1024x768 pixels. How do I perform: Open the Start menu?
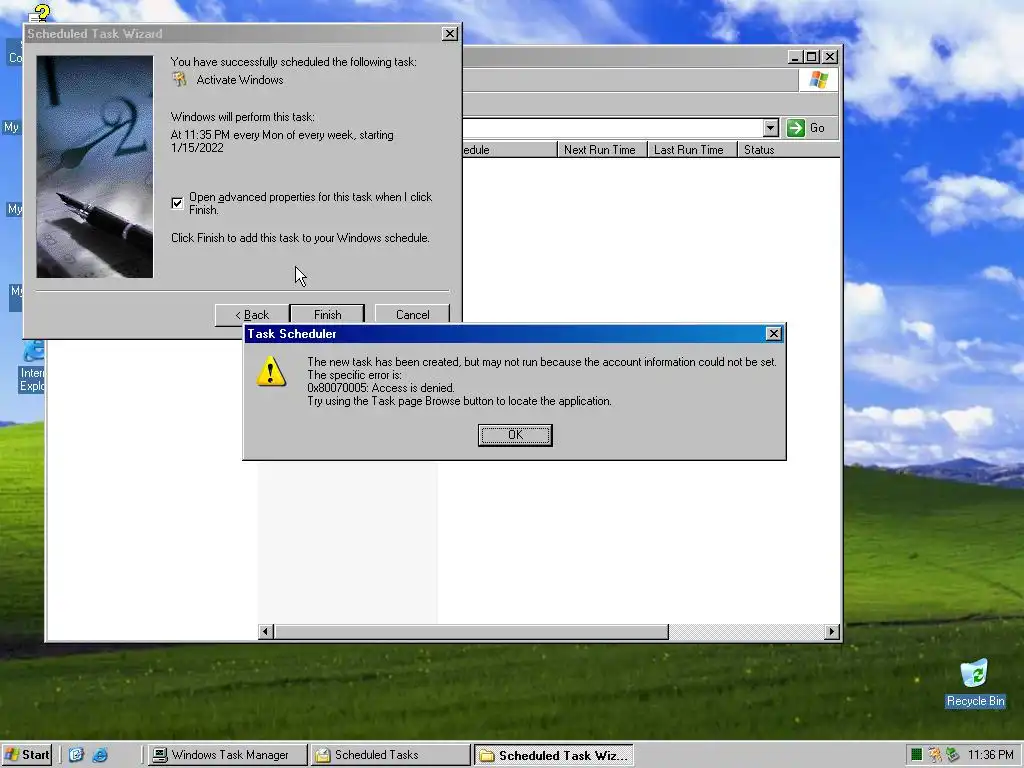pos(27,755)
